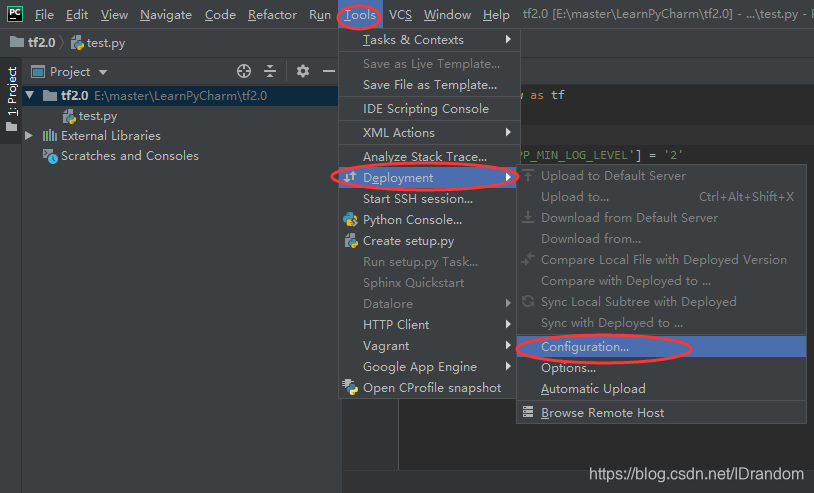Choose Analyze Stack Trace
The width and height of the screenshot is (814, 493).
tap(429, 156)
